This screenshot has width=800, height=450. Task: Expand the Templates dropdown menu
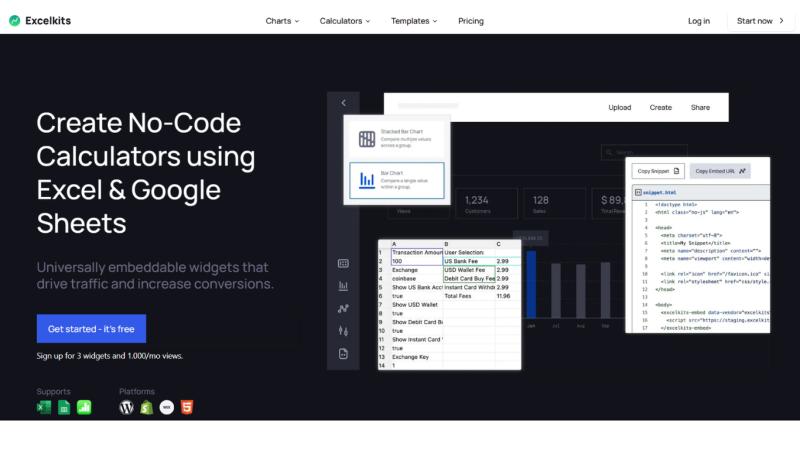pyautogui.click(x=414, y=21)
